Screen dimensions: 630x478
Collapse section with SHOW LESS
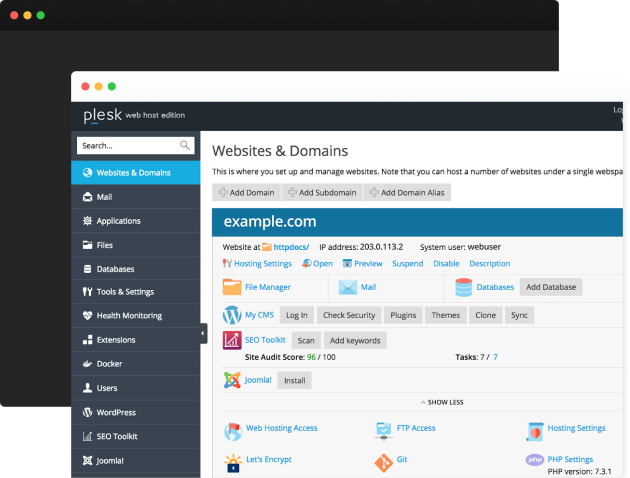[x=442, y=402]
